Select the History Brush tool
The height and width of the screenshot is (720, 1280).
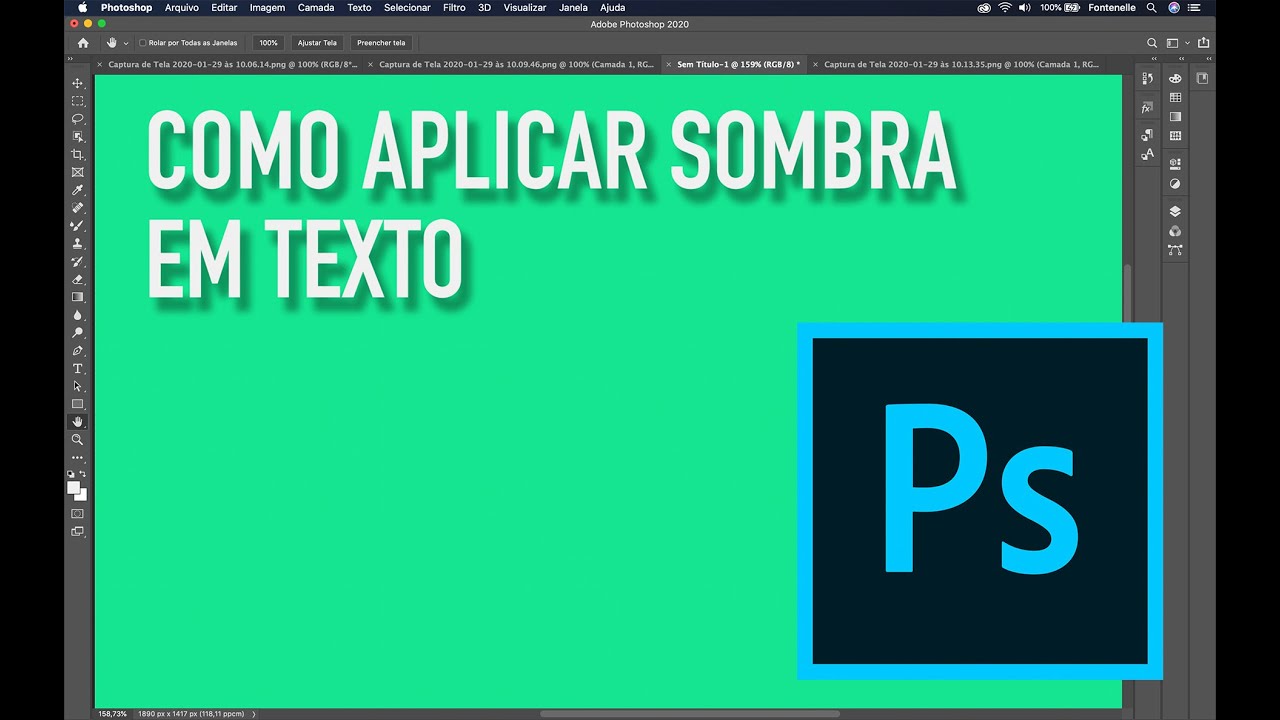(x=77, y=262)
